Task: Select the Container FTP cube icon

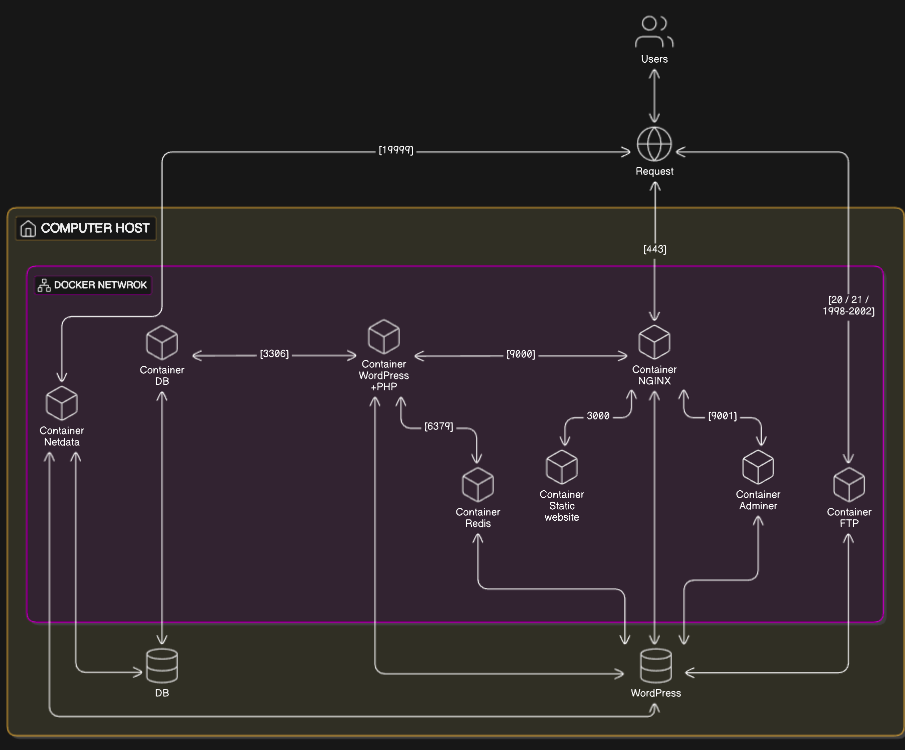Action: tap(849, 485)
